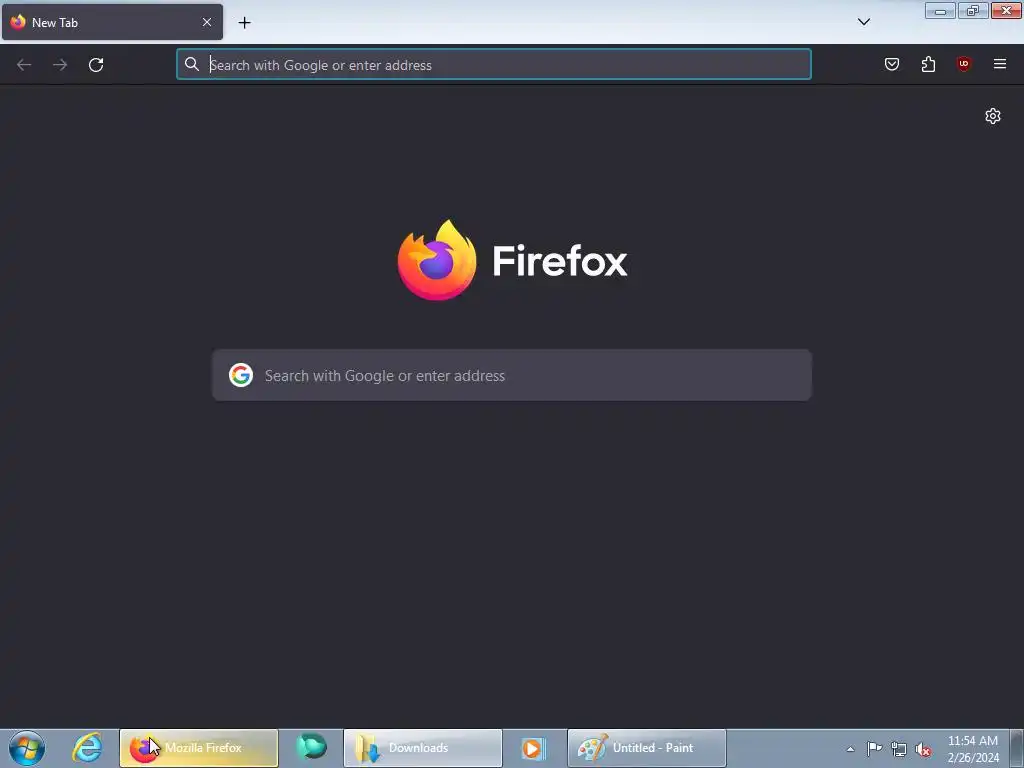The image size is (1024, 768).
Task: Go back one page in Firefox
Action: pyautogui.click(x=24, y=65)
